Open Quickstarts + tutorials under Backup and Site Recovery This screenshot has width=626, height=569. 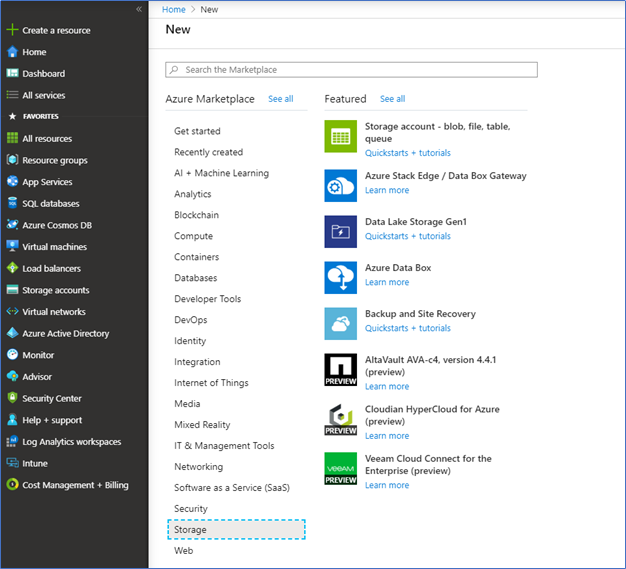click(x=408, y=328)
